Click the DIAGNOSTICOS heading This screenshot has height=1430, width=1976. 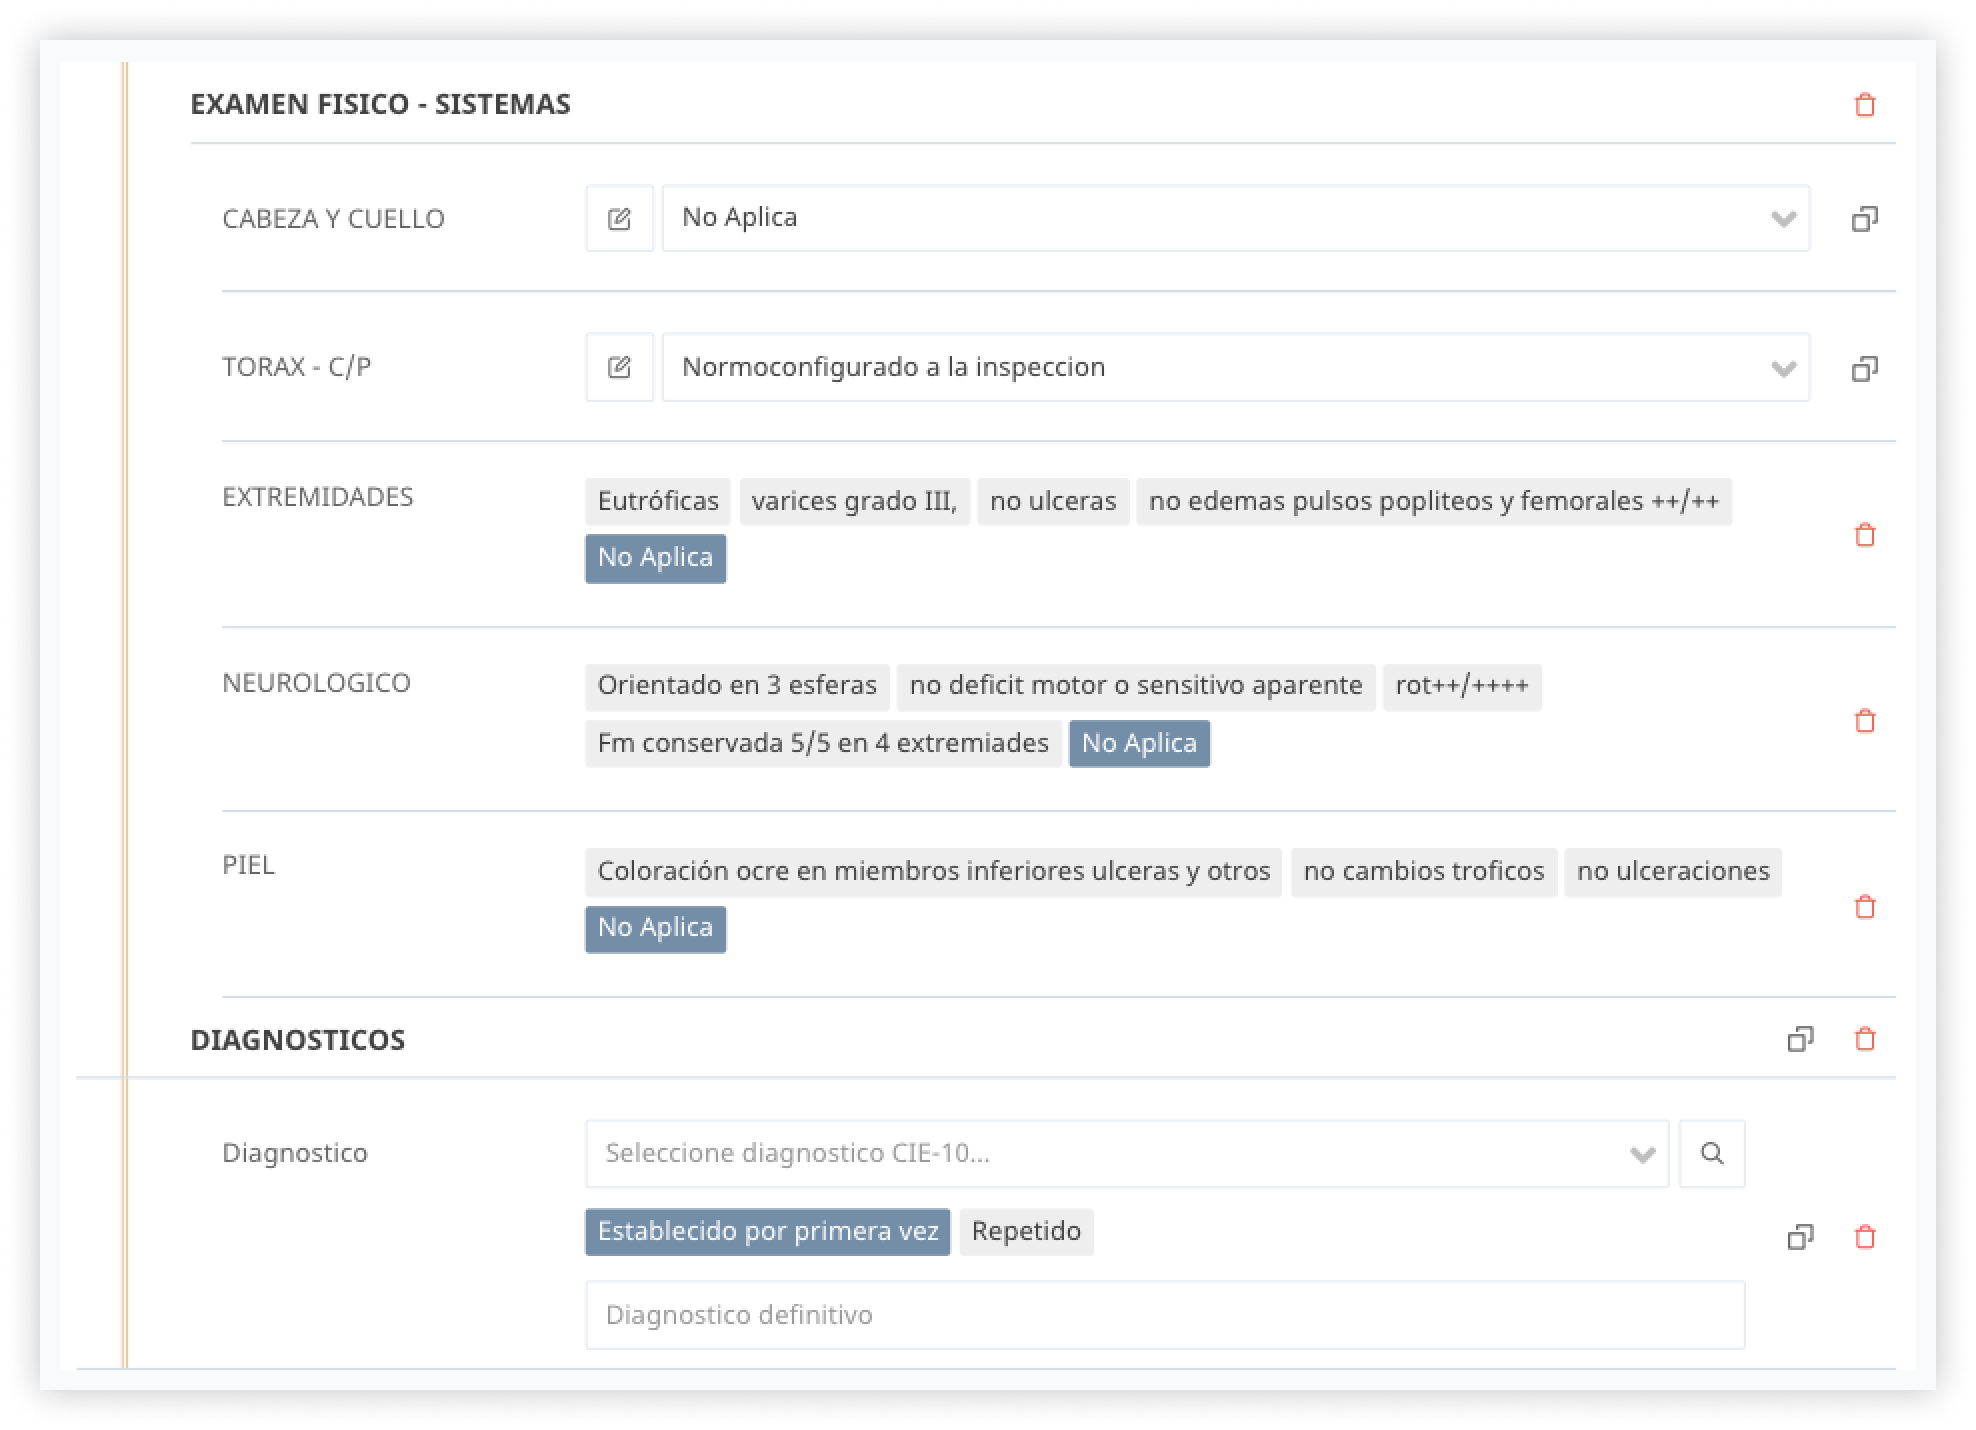coord(297,1040)
